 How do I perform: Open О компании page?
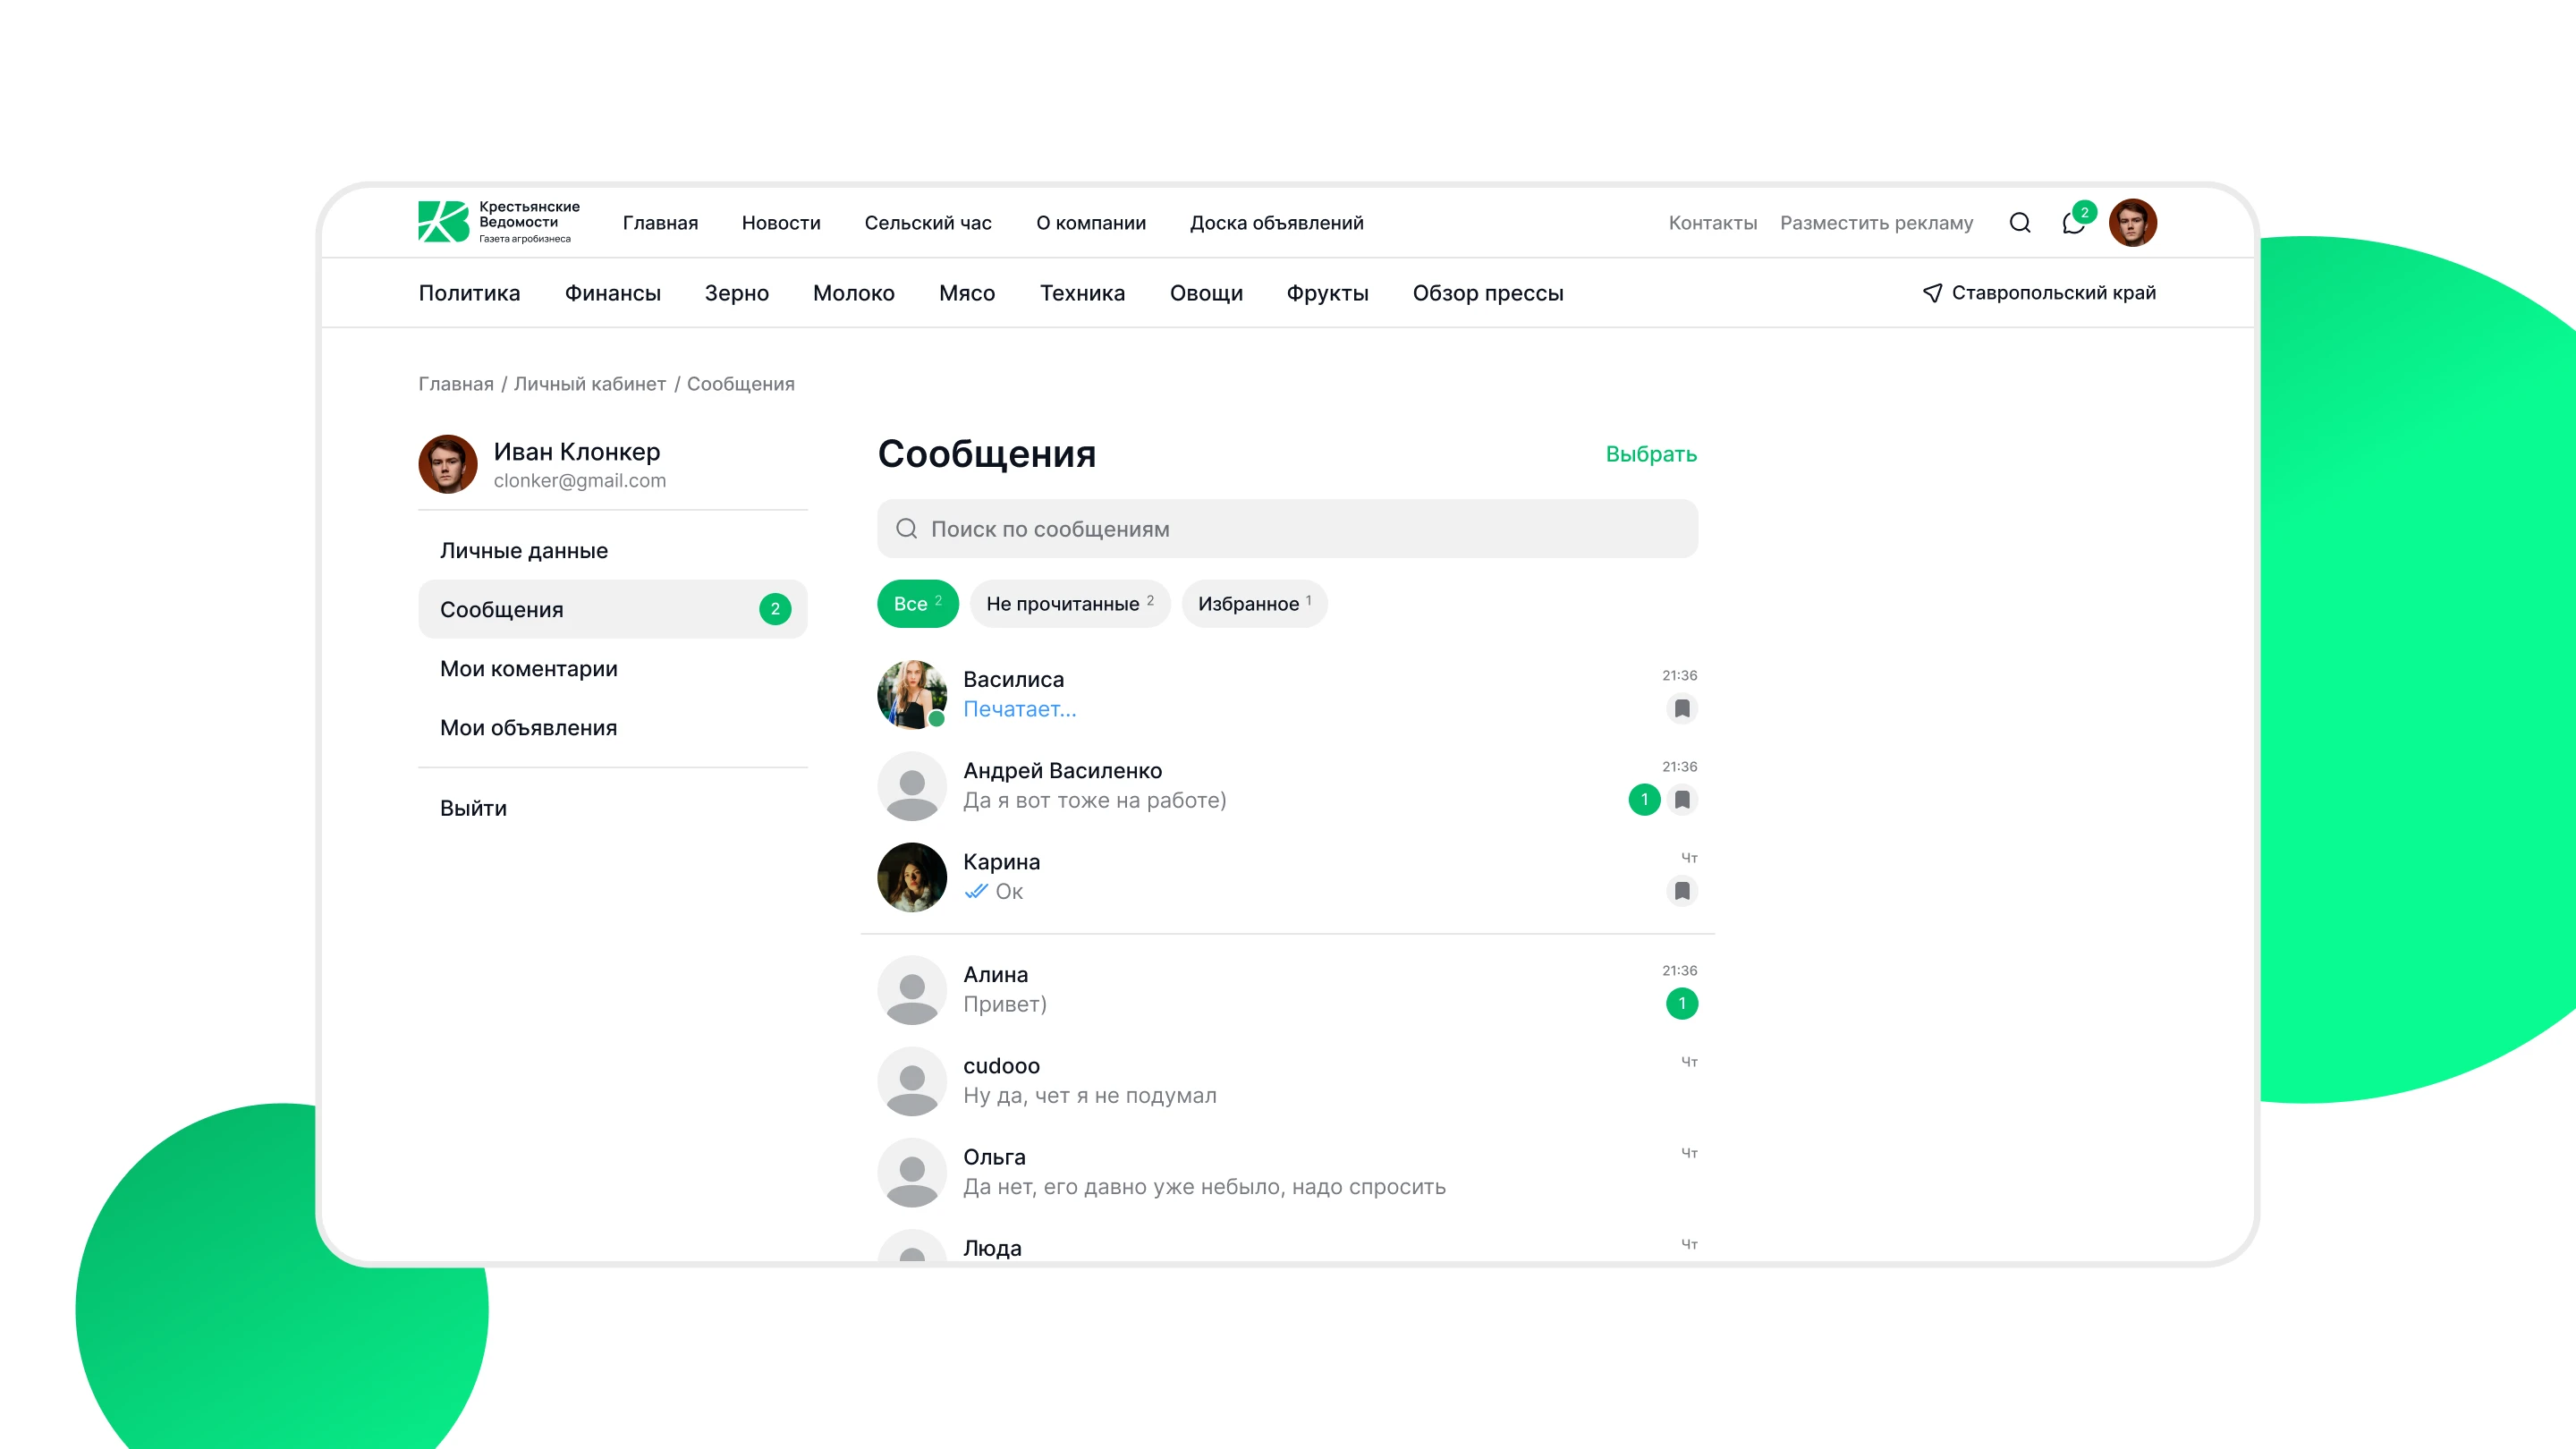pos(1091,223)
